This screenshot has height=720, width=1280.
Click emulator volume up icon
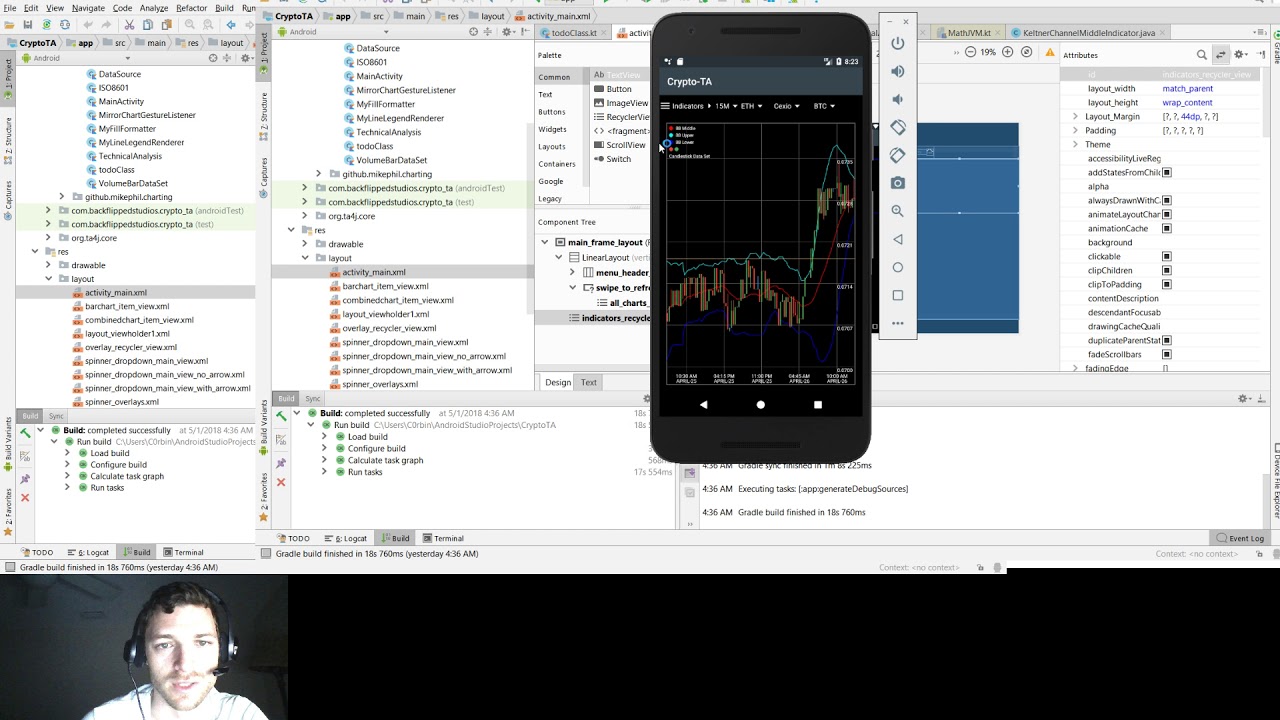[897, 71]
